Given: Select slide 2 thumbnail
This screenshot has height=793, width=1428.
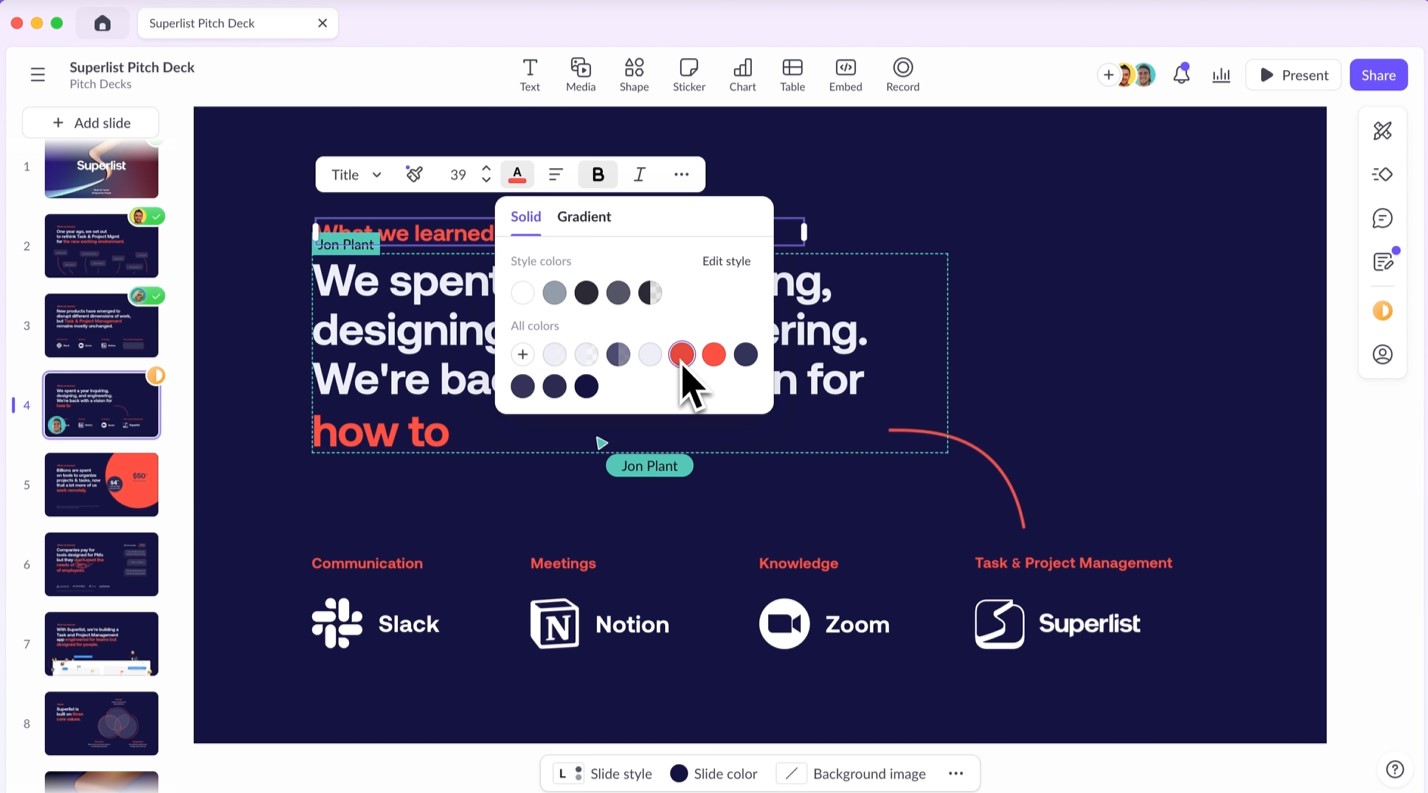Looking at the screenshot, I should tap(101, 246).
